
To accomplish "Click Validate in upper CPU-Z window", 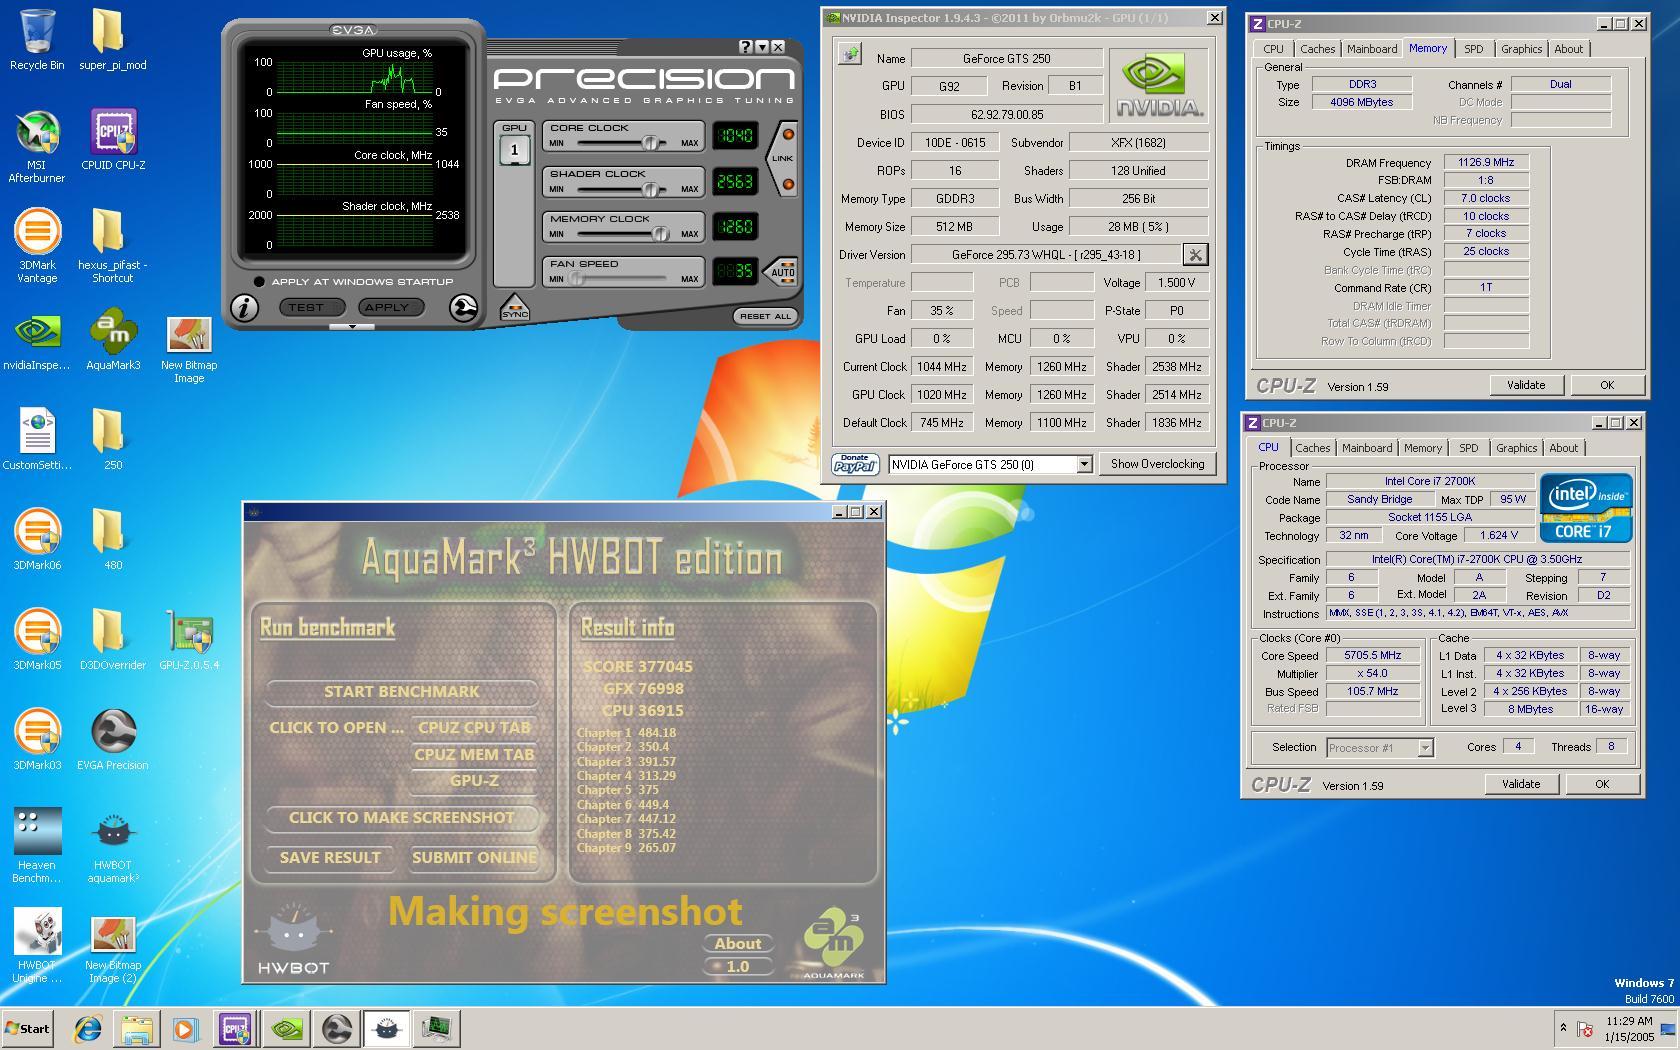I will pyautogui.click(x=1526, y=385).
